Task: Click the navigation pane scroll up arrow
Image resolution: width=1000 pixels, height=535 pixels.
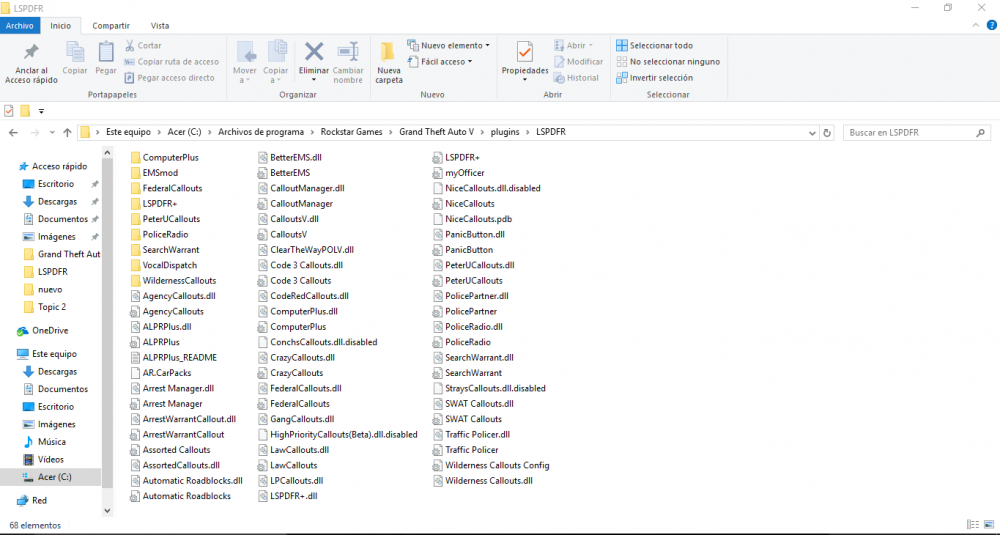Action: coord(107,153)
